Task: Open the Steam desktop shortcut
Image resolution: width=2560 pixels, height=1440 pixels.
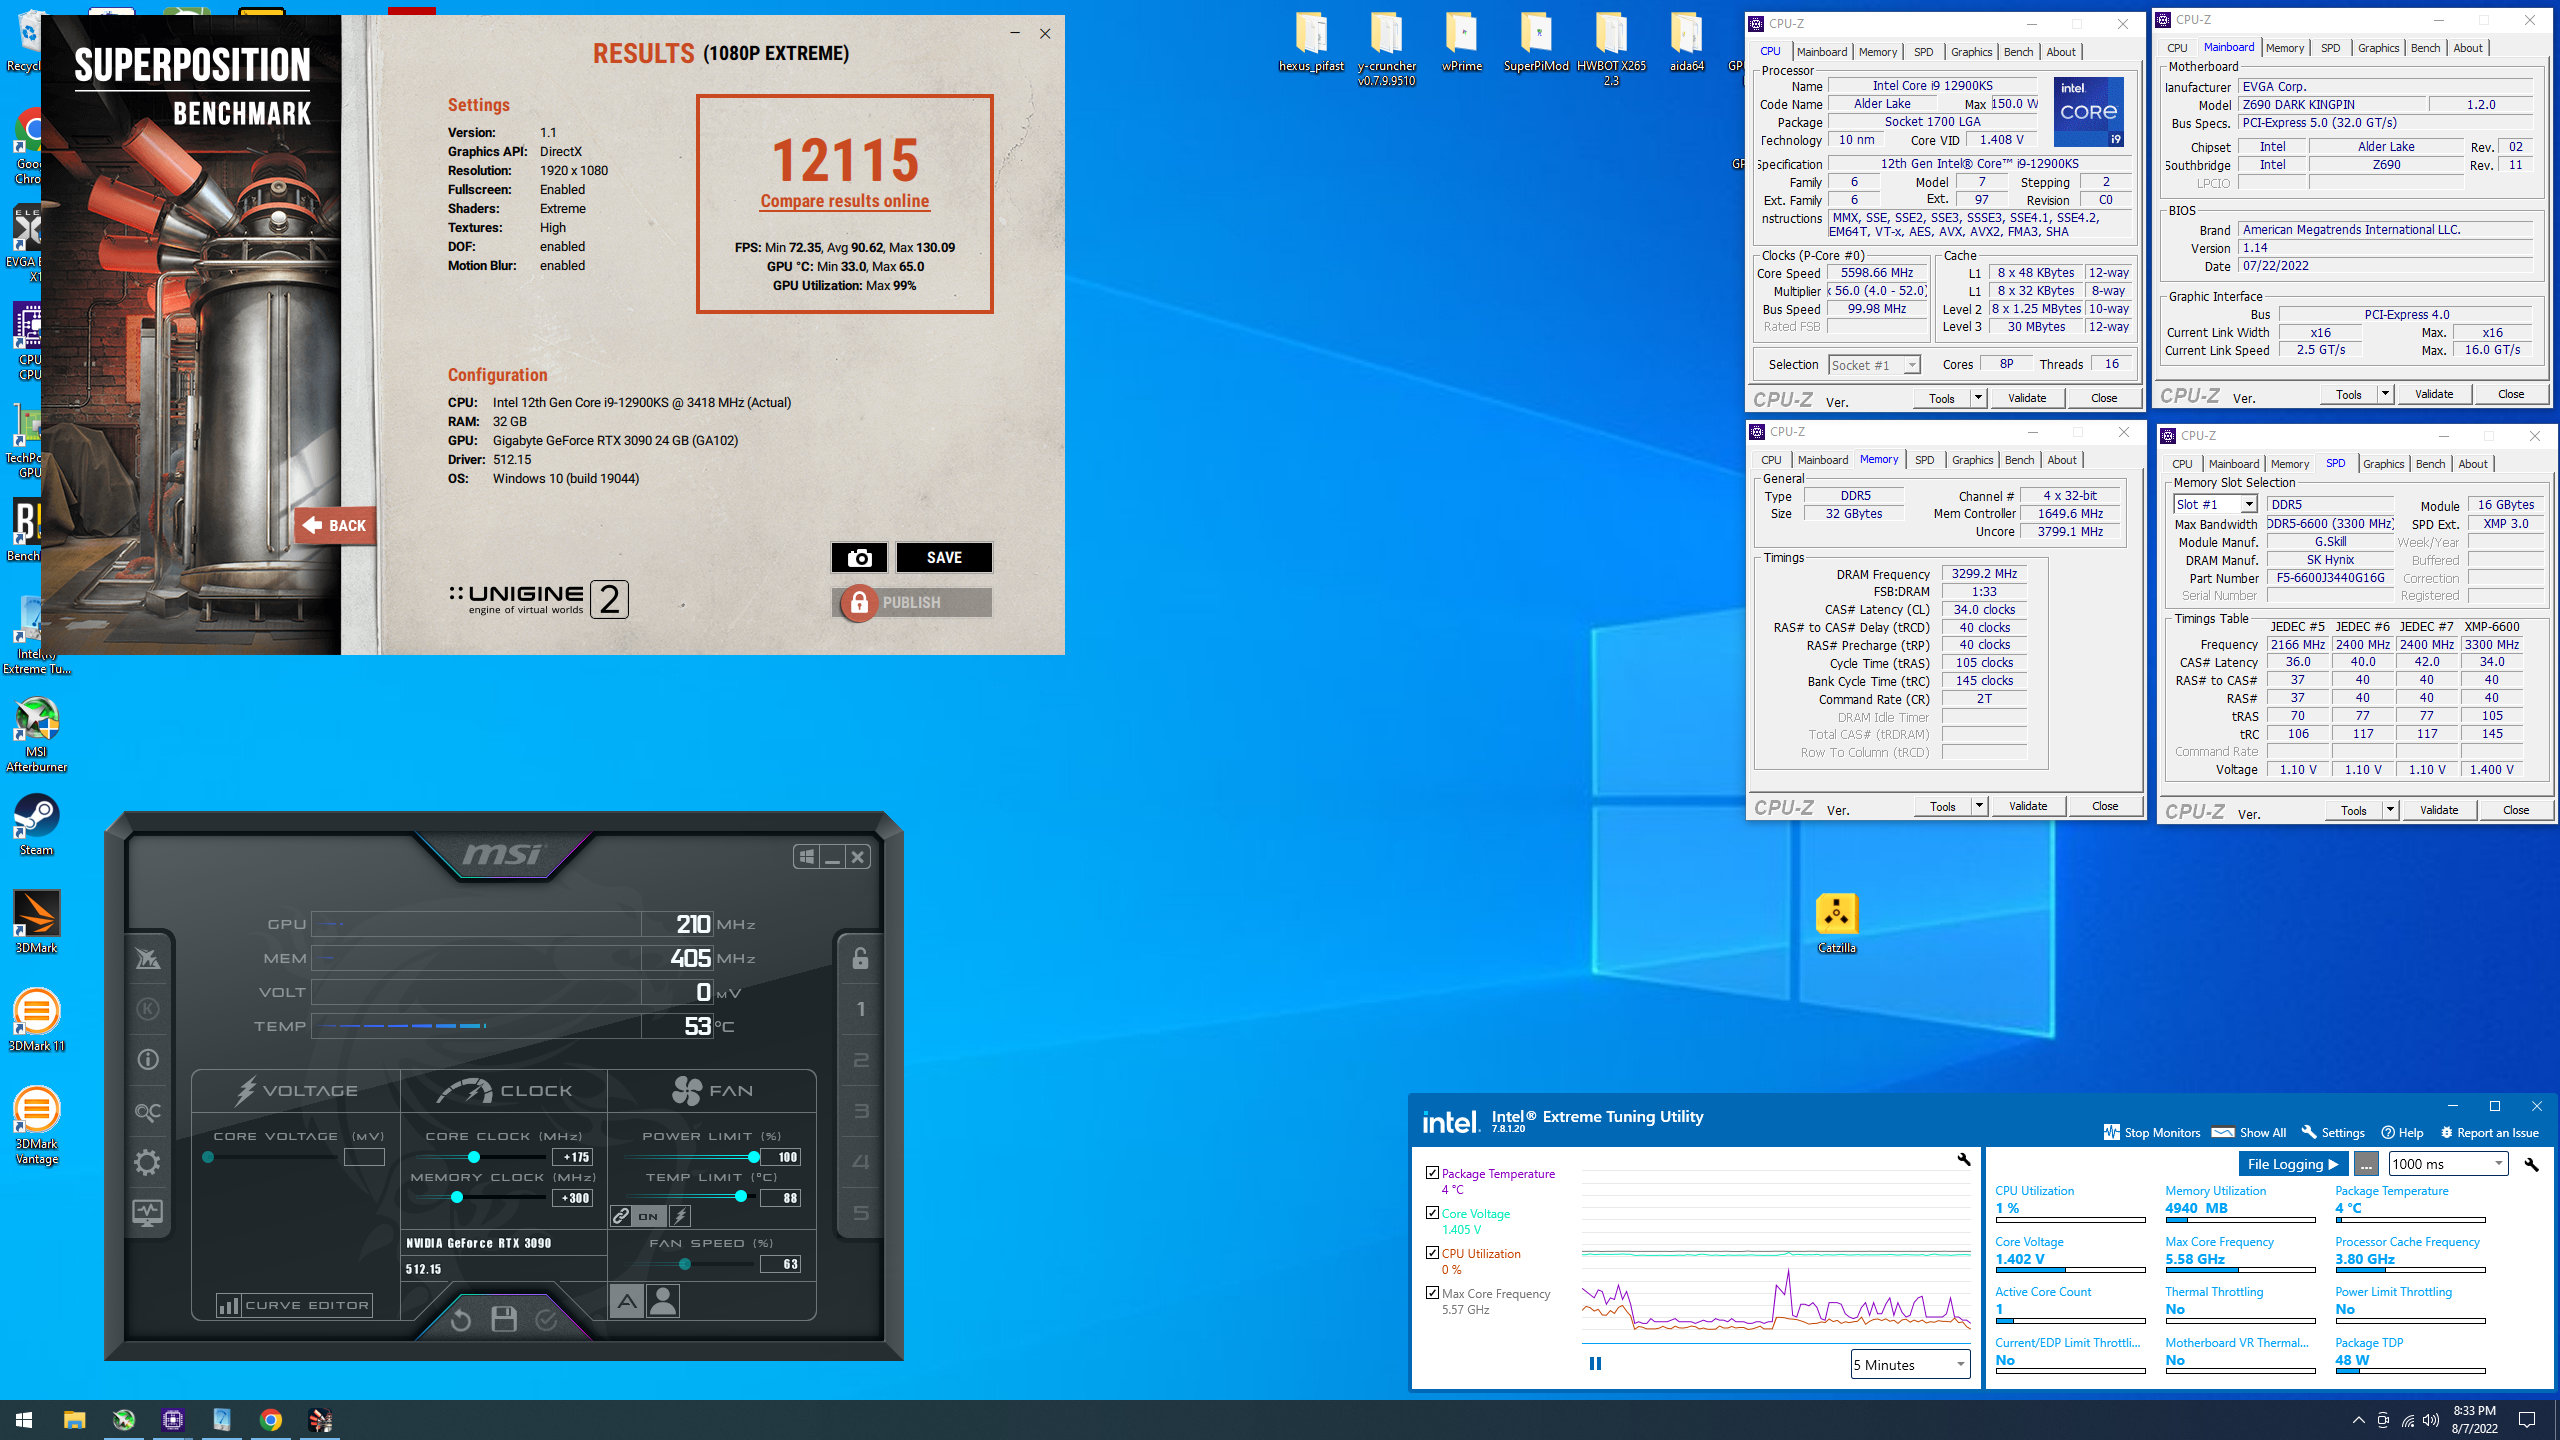Action: pyautogui.click(x=36, y=825)
